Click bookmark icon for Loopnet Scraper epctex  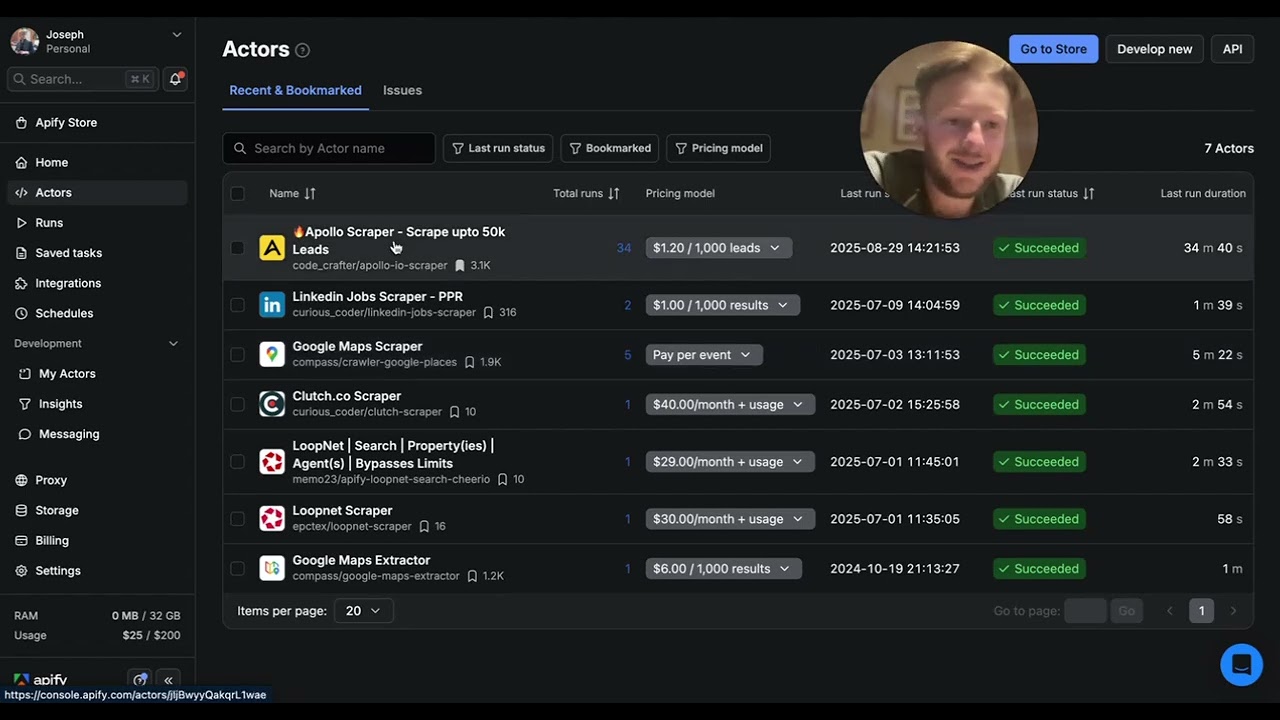(424, 526)
